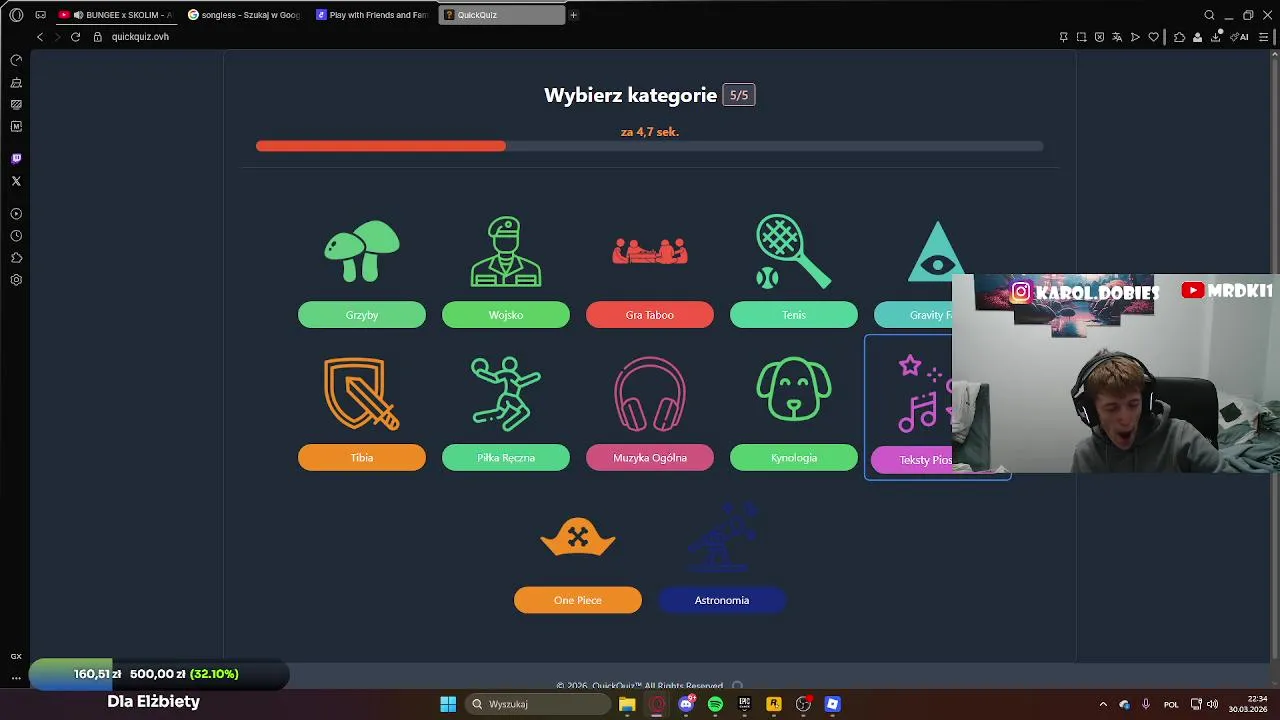This screenshot has width=1280, height=720.
Task: Open sidebar settings gear icon
Action: tap(16, 280)
